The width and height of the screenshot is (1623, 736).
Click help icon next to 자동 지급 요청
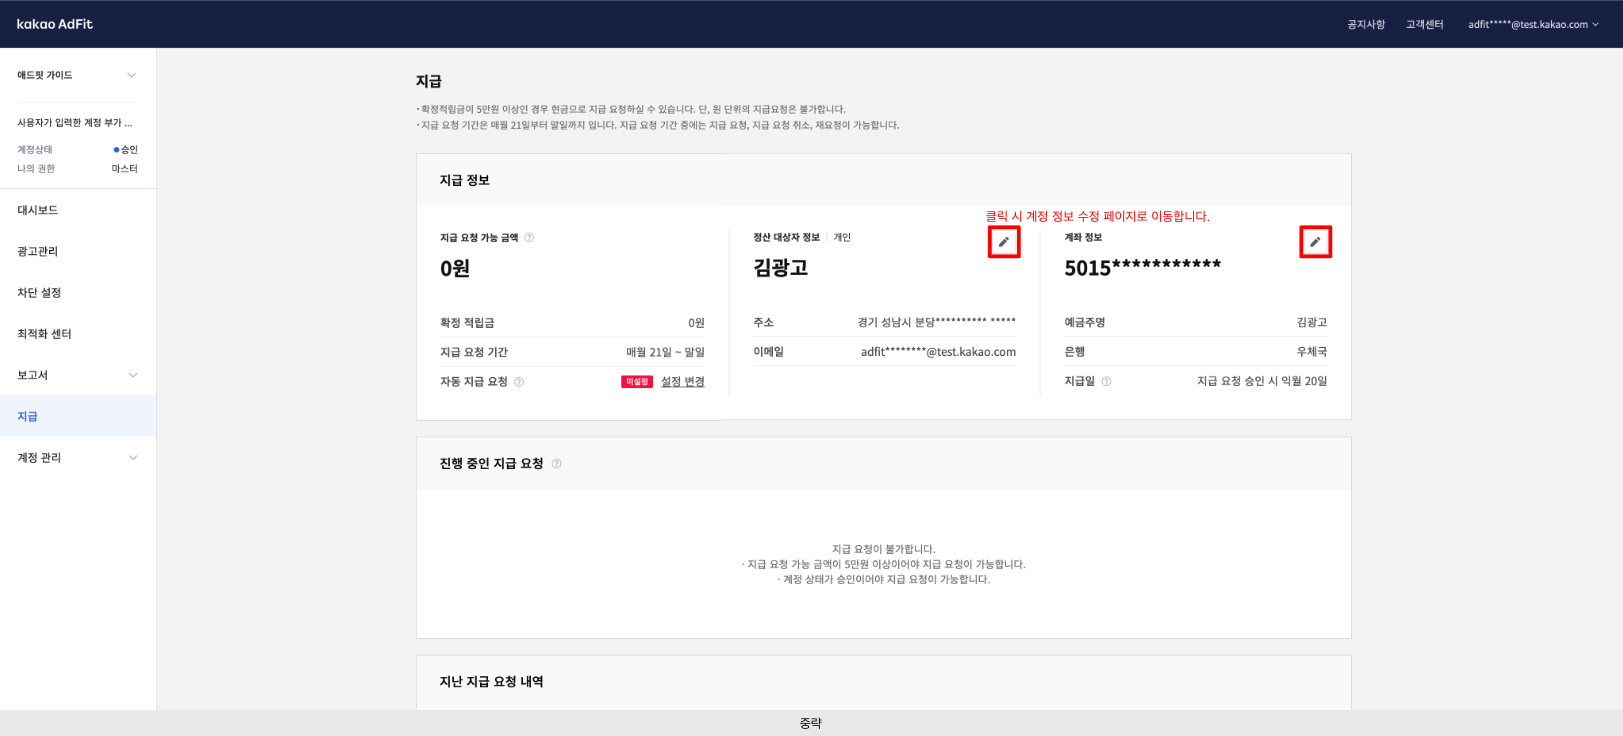[519, 382]
